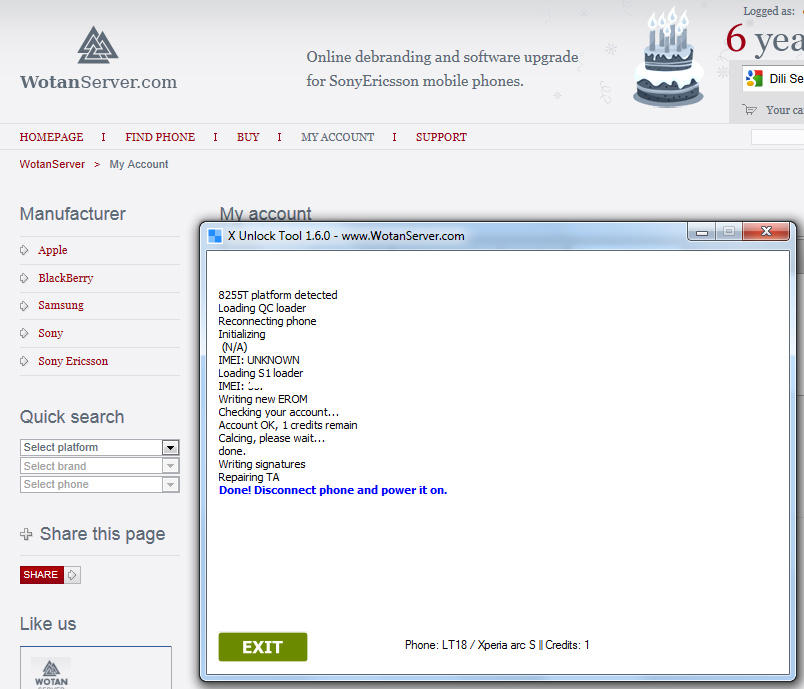The height and width of the screenshot is (689, 804).
Task: Open the FIND PHONE menu item
Action: (x=160, y=137)
